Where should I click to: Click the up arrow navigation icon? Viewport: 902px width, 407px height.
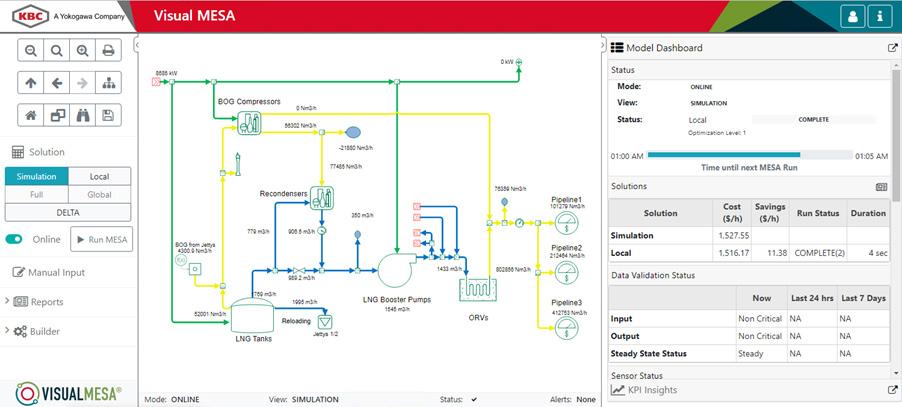[31, 83]
